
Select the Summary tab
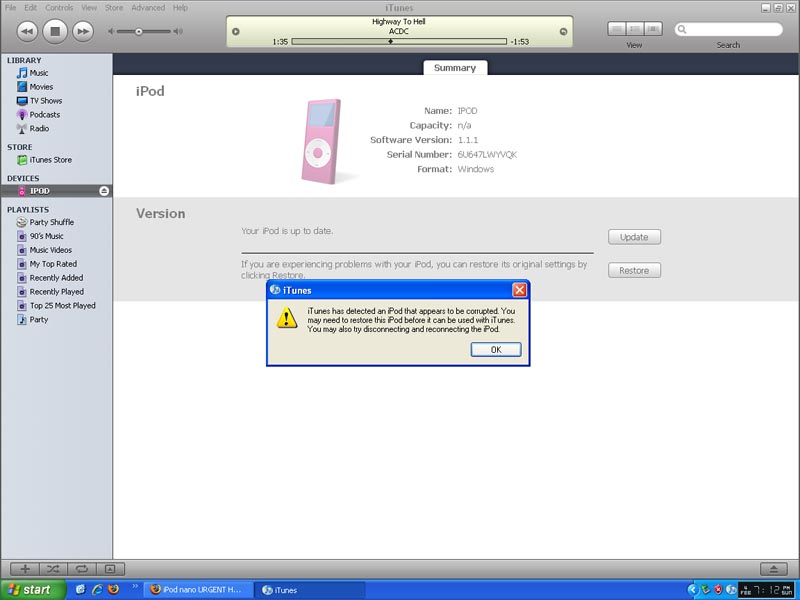[455, 67]
